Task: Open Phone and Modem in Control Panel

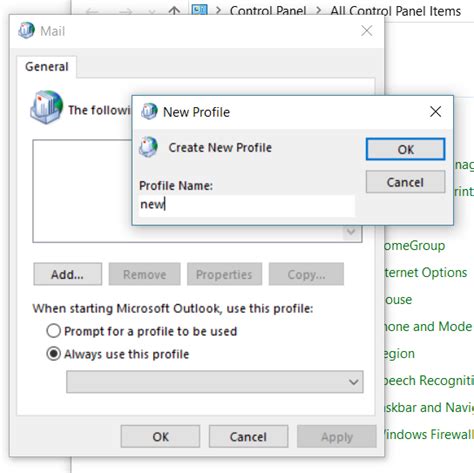Action: pyautogui.click(x=428, y=327)
